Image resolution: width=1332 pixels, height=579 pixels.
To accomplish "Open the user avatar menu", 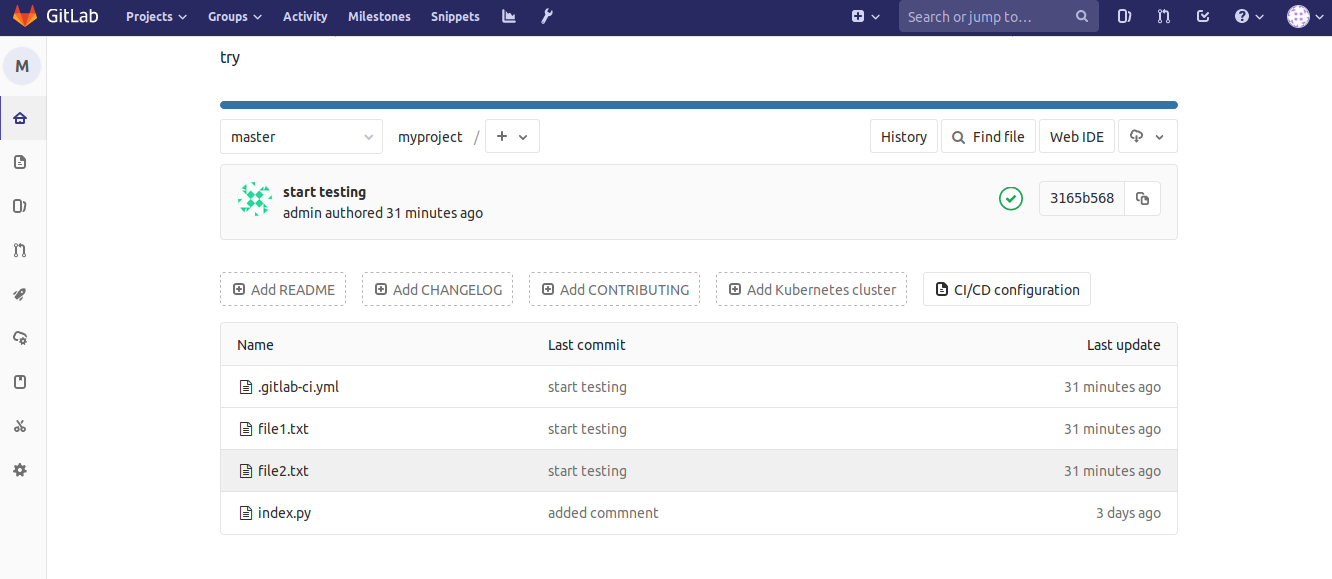I will (1304, 16).
